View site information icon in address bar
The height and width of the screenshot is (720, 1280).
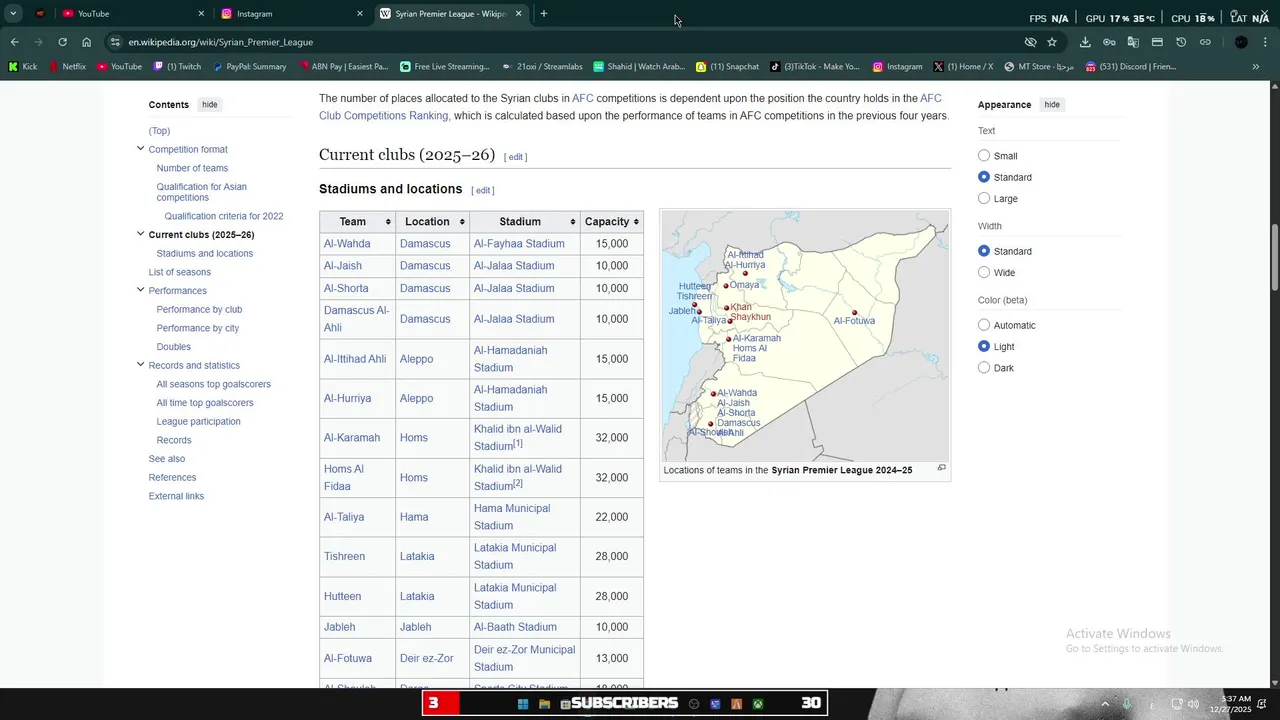tap(116, 42)
